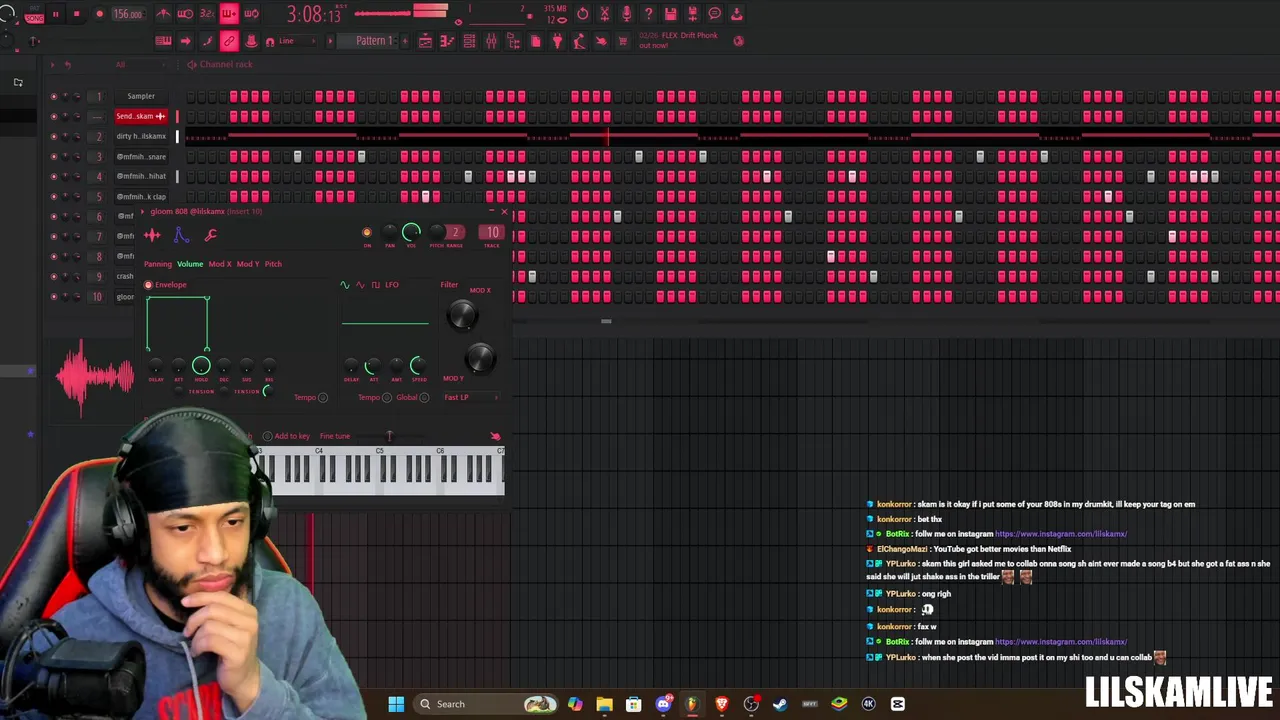Toggle the channel ON light in gloom 808

pos(367,232)
